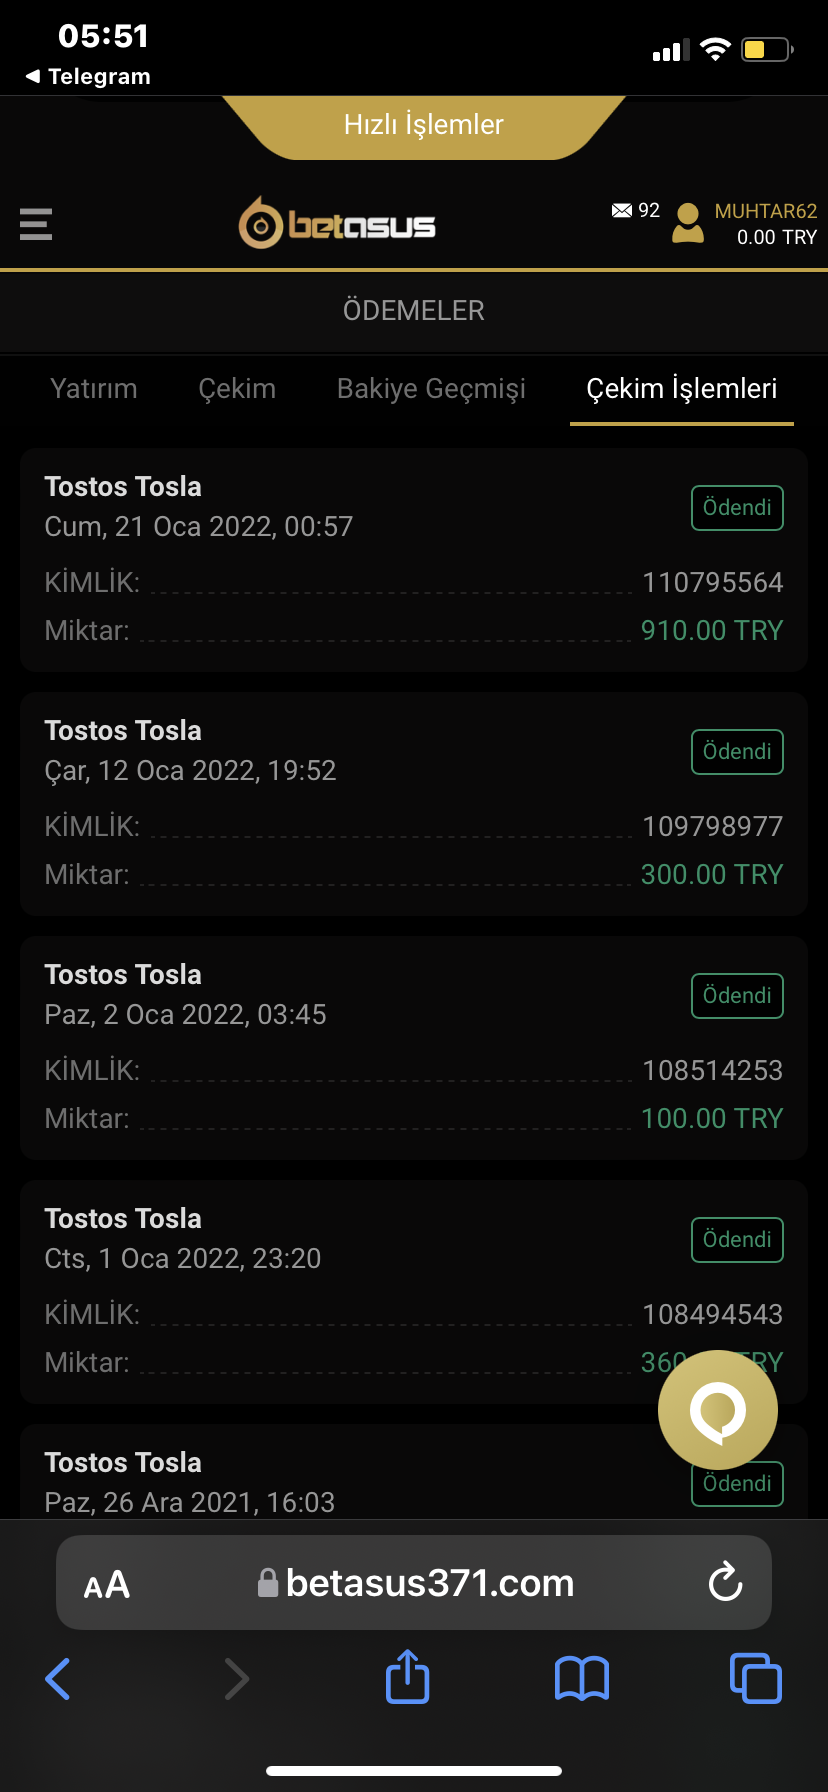
Task: Switch to the Çekim tab
Action: point(237,389)
